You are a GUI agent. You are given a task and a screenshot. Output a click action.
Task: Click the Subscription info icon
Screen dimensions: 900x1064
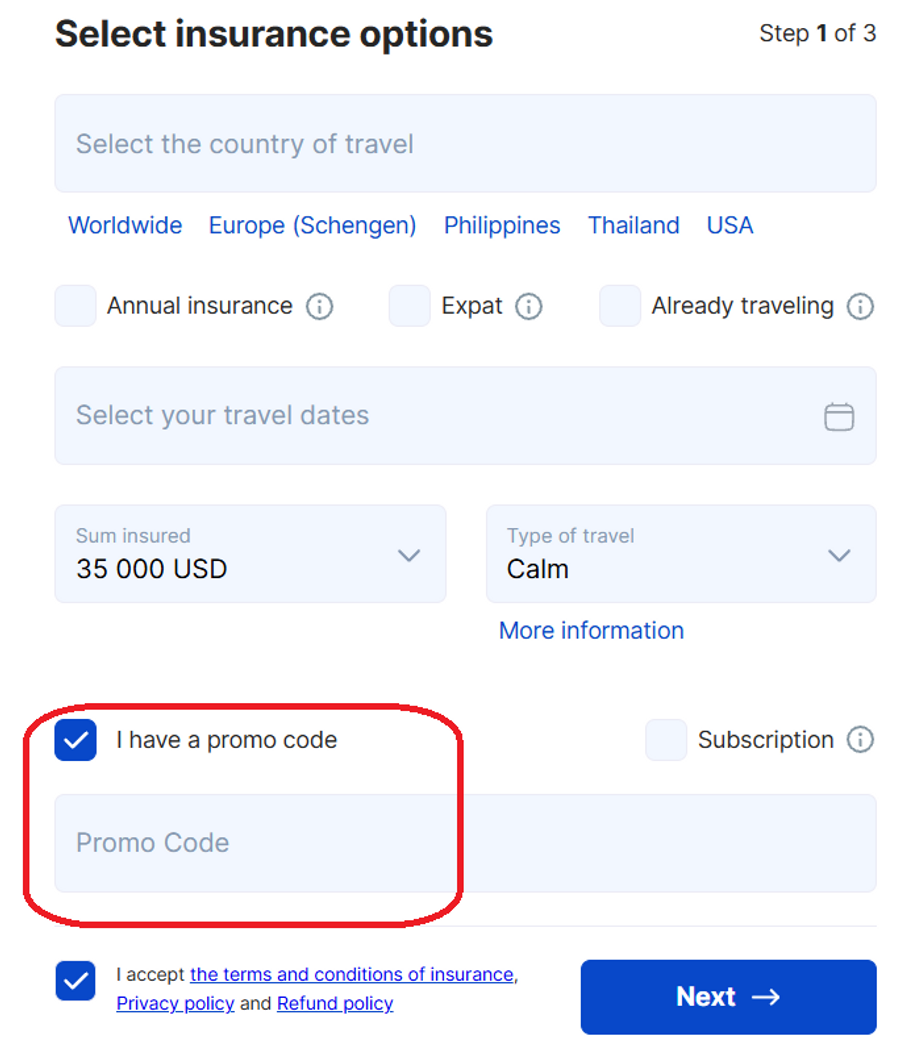click(860, 740)
